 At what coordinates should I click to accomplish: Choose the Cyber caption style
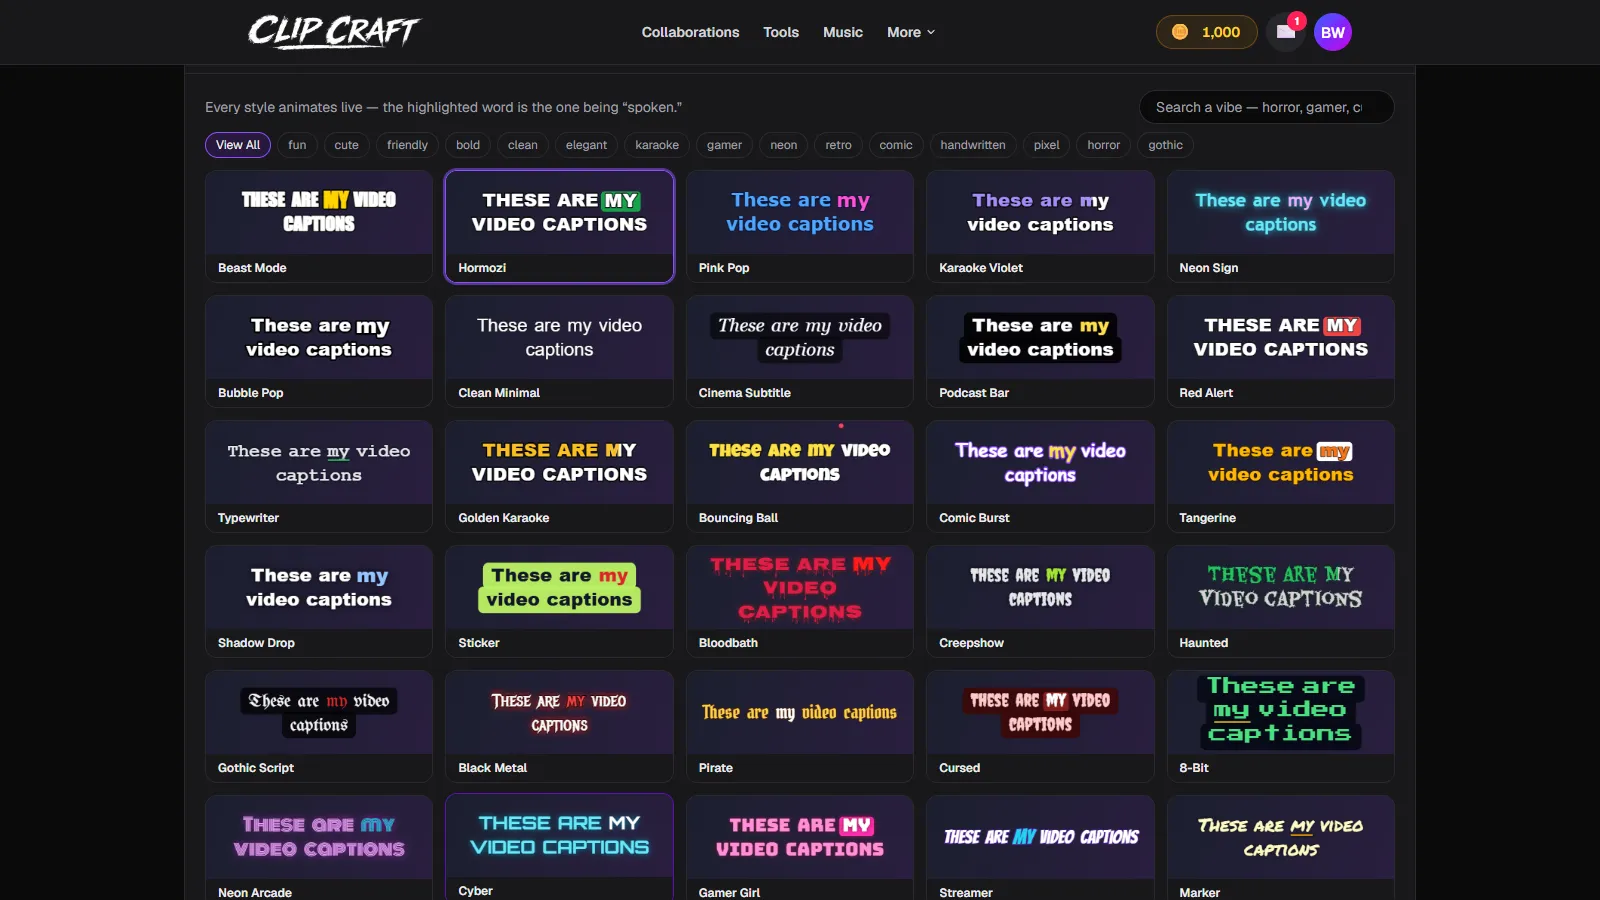pos(559,847)
